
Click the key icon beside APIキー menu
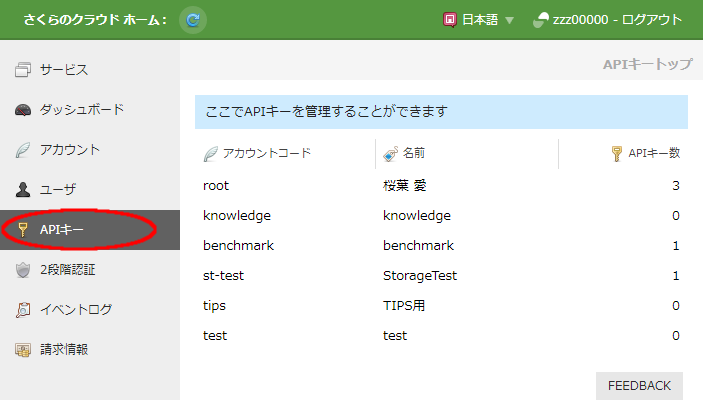coord(24,230)
